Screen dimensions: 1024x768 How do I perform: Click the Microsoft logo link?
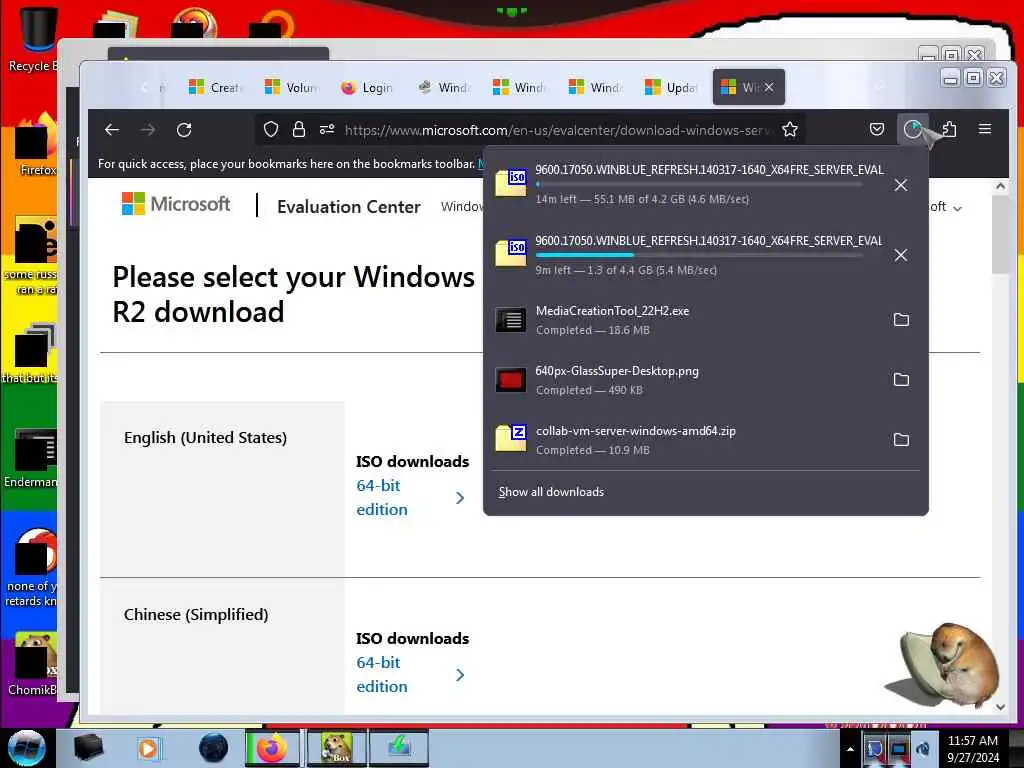[x=176, y=204]
